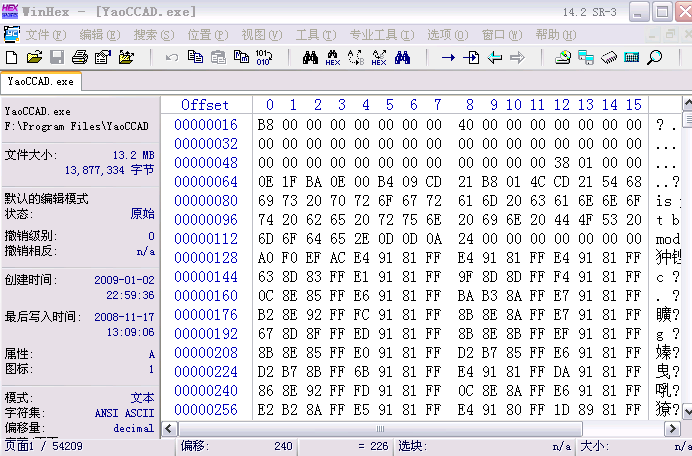
Task: Click byte B8 in row 00000016
Action: tap(266, 125)
